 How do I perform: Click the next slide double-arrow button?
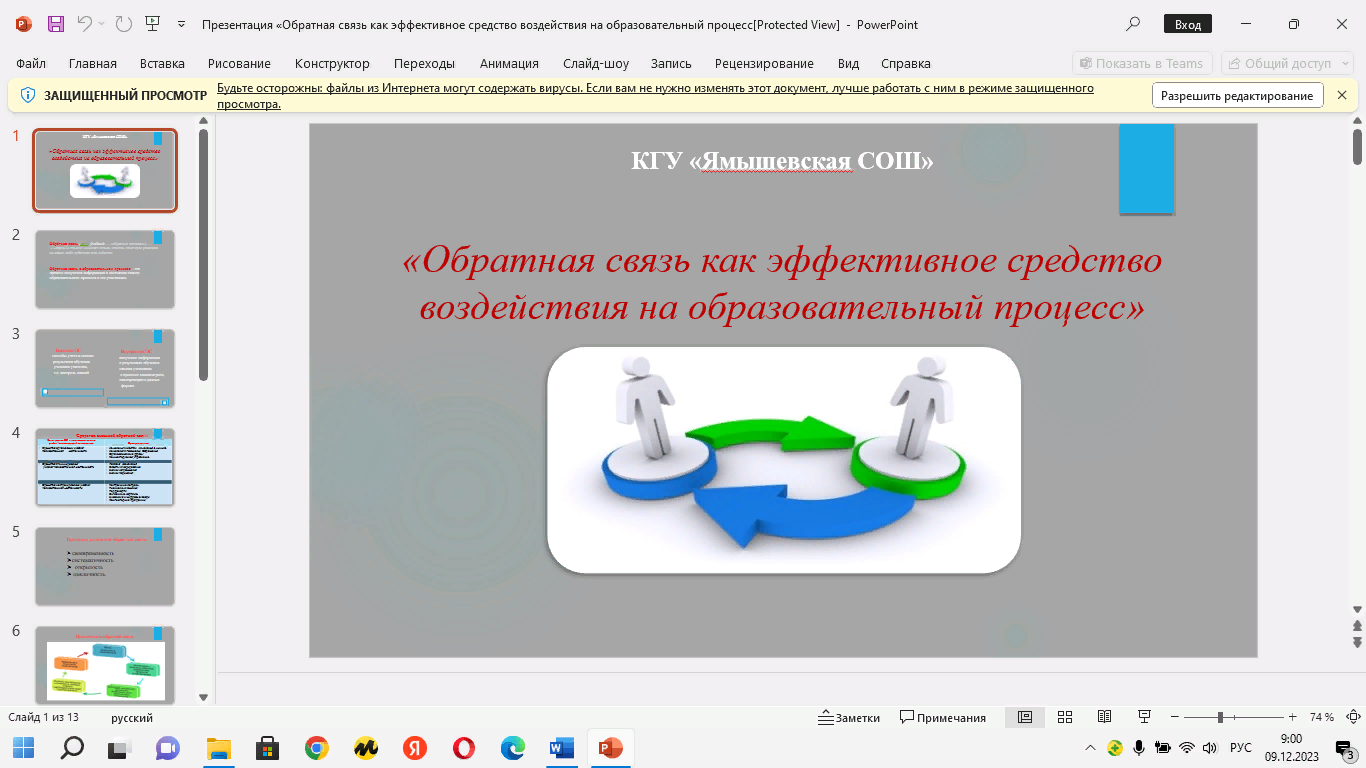point(1357,643)
